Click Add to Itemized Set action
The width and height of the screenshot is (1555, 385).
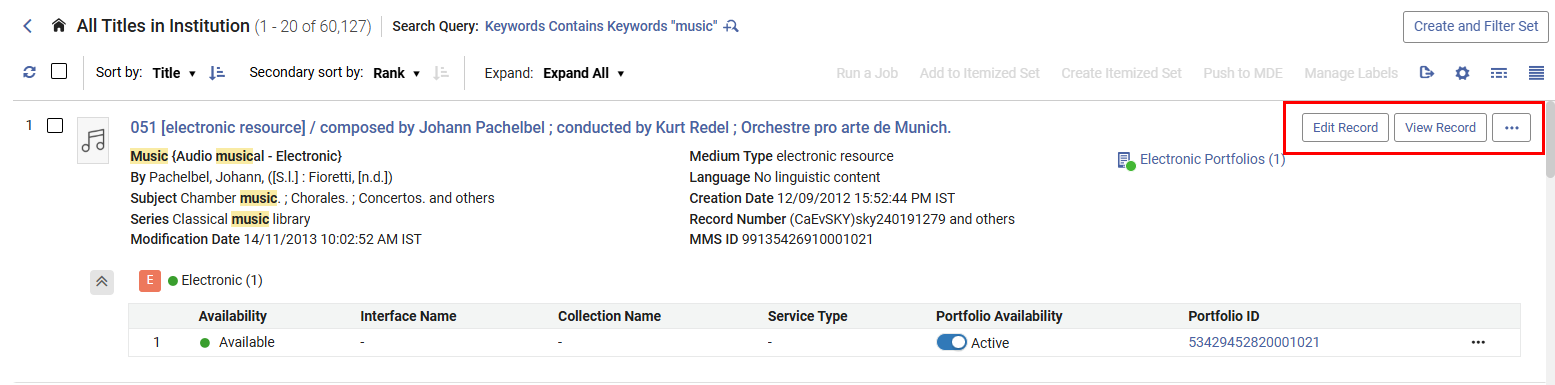(x=980, y=73)
